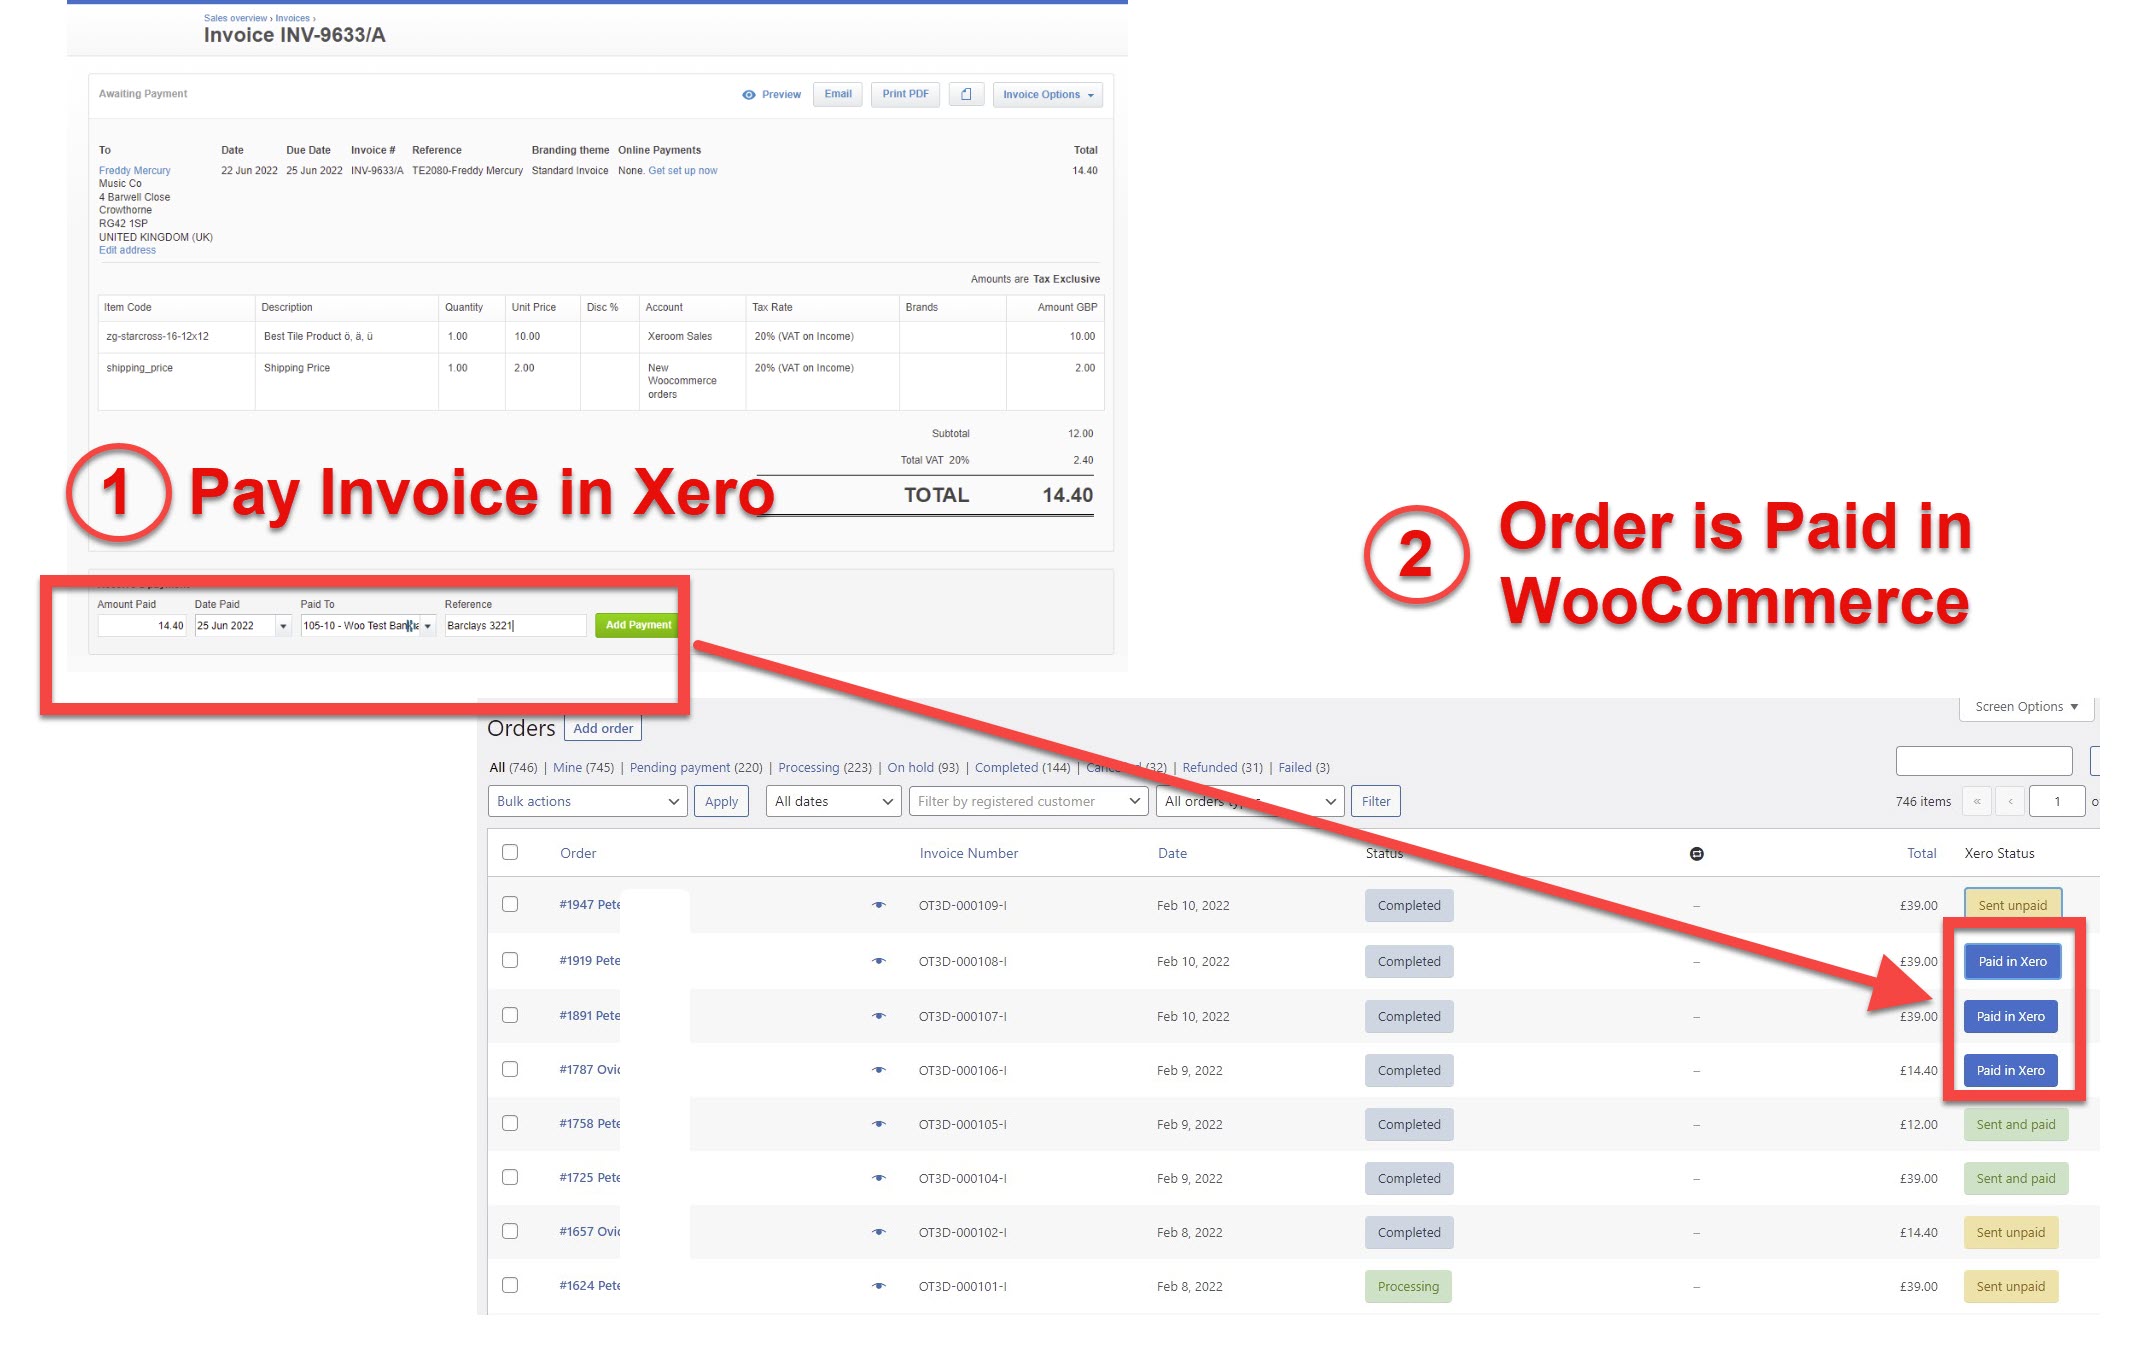This screenshot has width=2135, height=1353.
Task: Expand Screen Options panel
Action: [2026, 707]
